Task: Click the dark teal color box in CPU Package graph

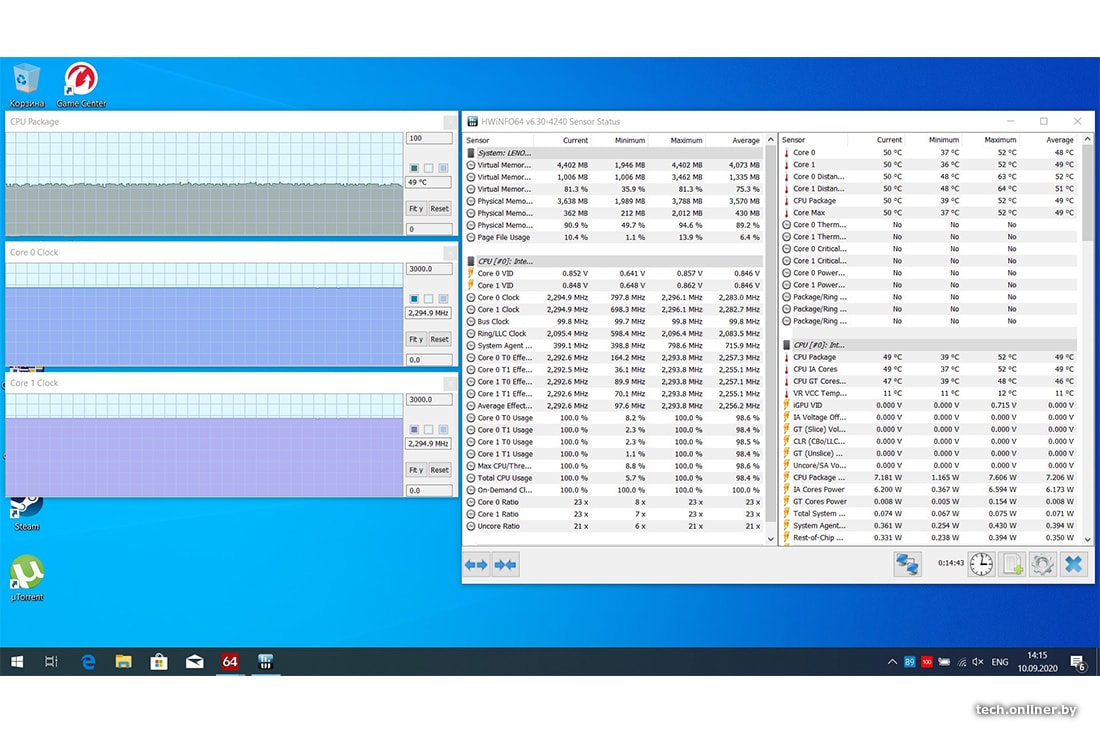Action: point(414,168)
